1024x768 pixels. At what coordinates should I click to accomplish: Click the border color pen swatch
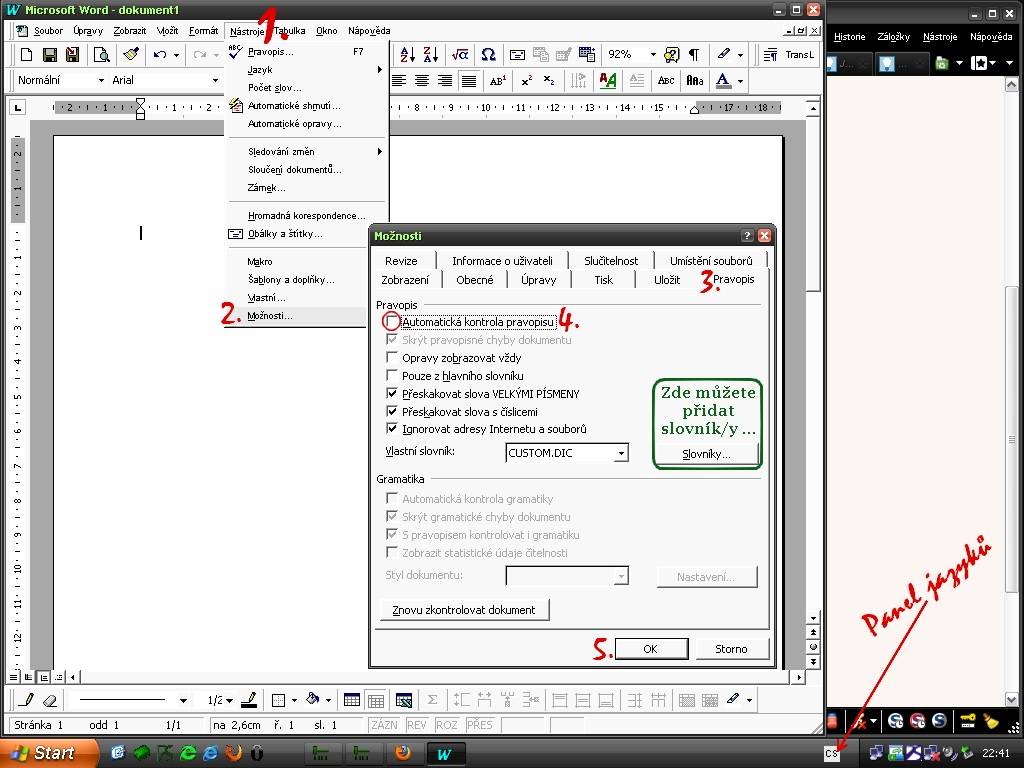[248, 700]
